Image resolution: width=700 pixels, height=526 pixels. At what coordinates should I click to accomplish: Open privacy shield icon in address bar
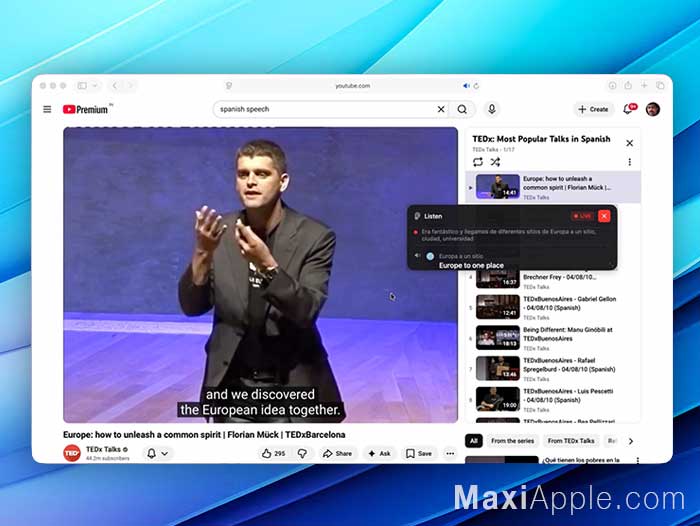point(229,86)
